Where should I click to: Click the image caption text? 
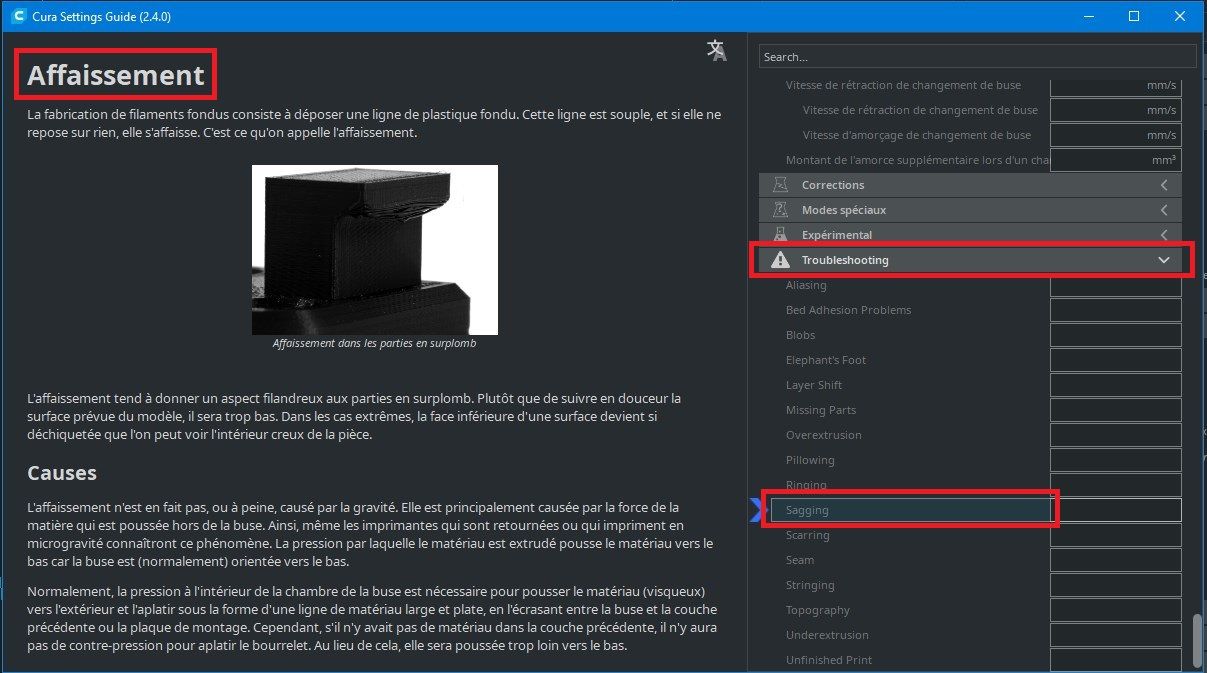point(374,343)
